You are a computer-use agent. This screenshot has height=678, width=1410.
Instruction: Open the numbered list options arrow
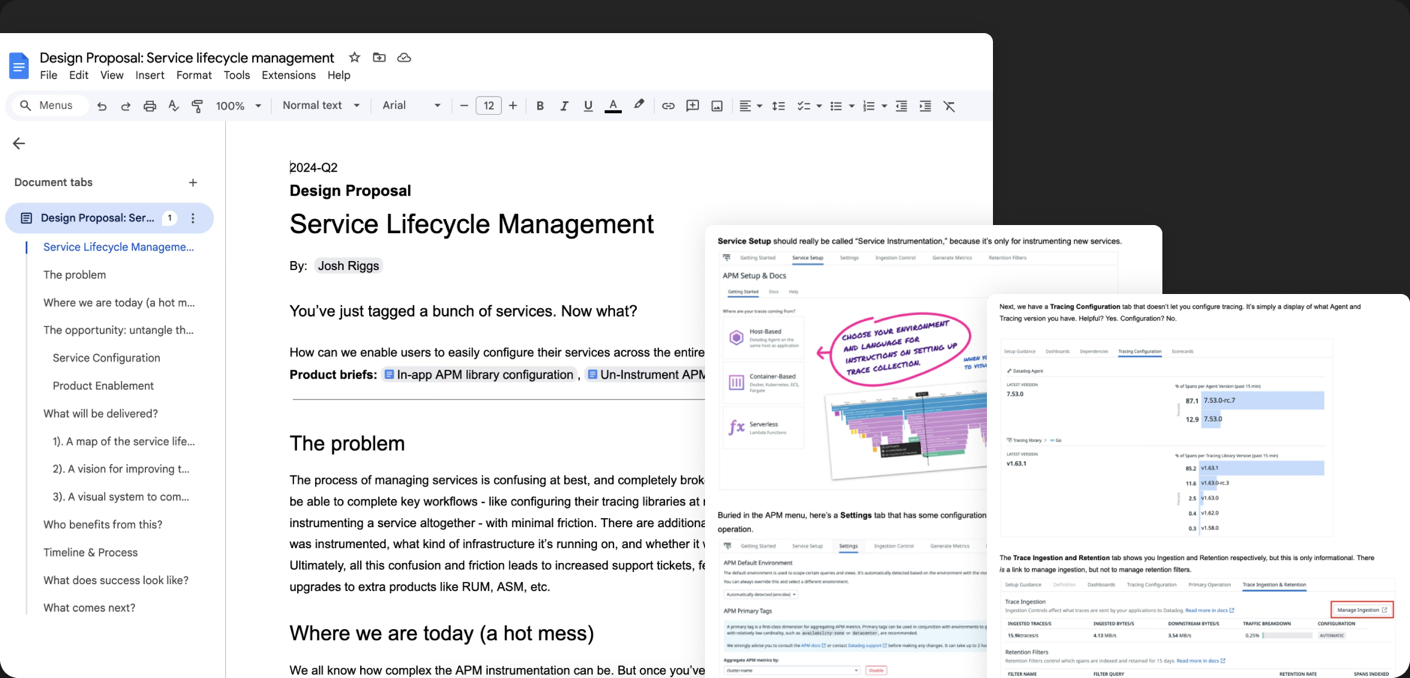coord(884,106)
